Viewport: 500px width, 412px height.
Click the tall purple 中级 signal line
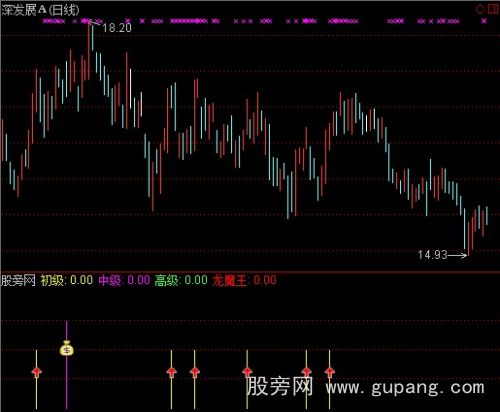(67, 365)
